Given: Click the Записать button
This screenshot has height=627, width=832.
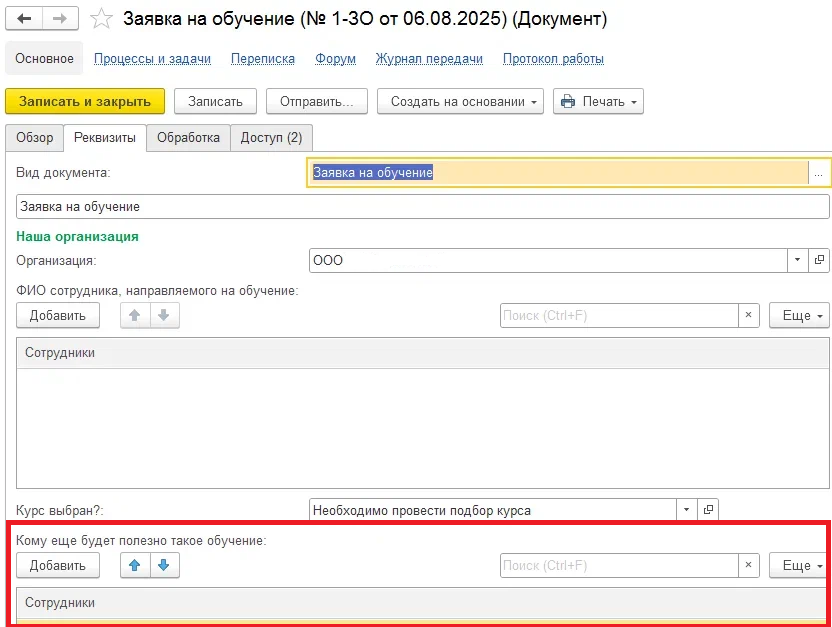Looking at the screenshot, I should pyautogui.click(x=215, y=101).
